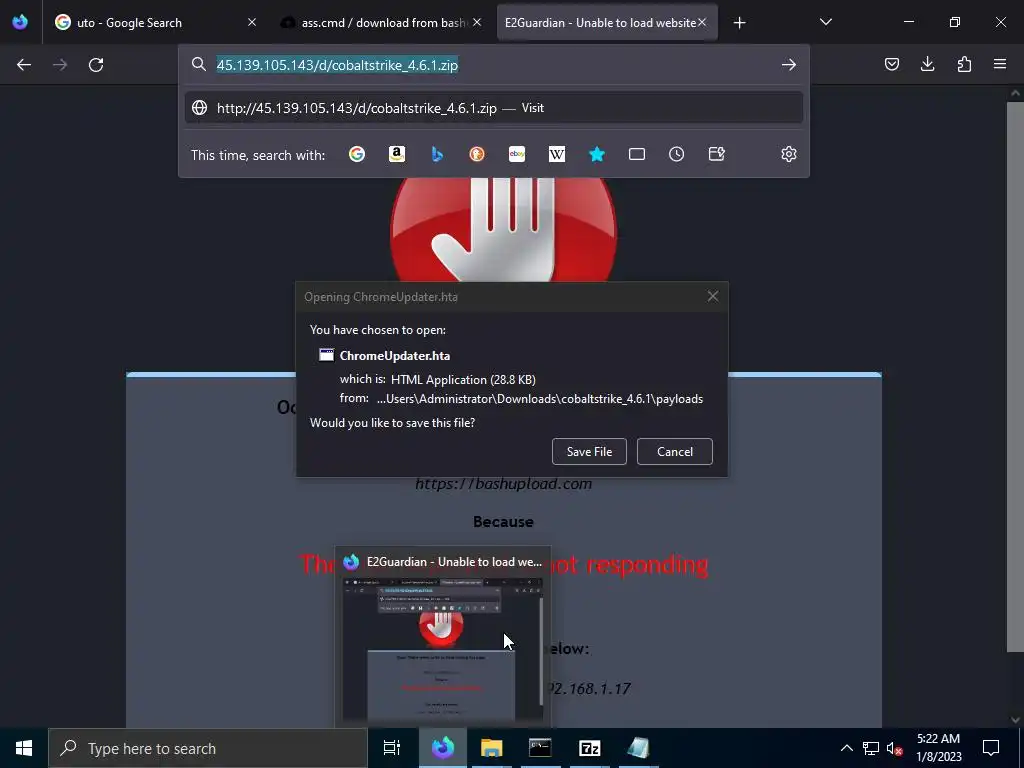
Task: Click the bashupload.com link on blocked page
Action: coord(504,484)
